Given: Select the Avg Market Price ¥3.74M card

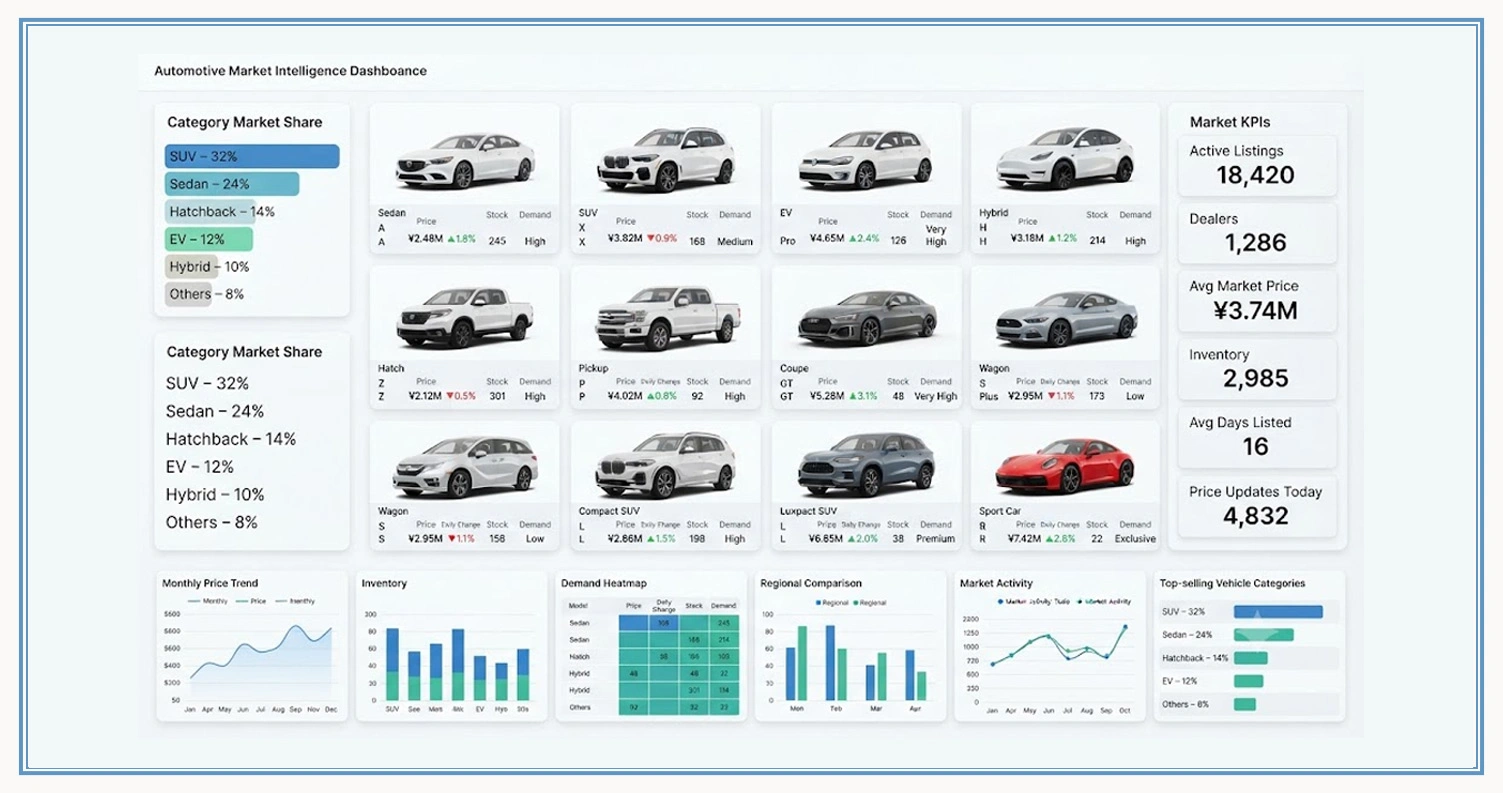Looking at the screenshot, I should pos(1256,300).
